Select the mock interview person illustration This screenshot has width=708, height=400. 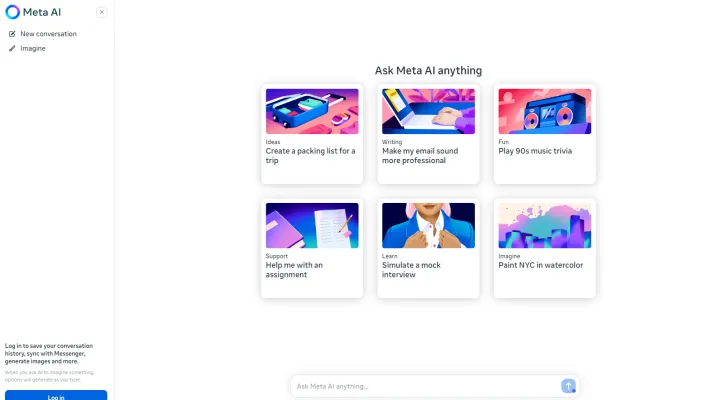[x=428, y=225]
